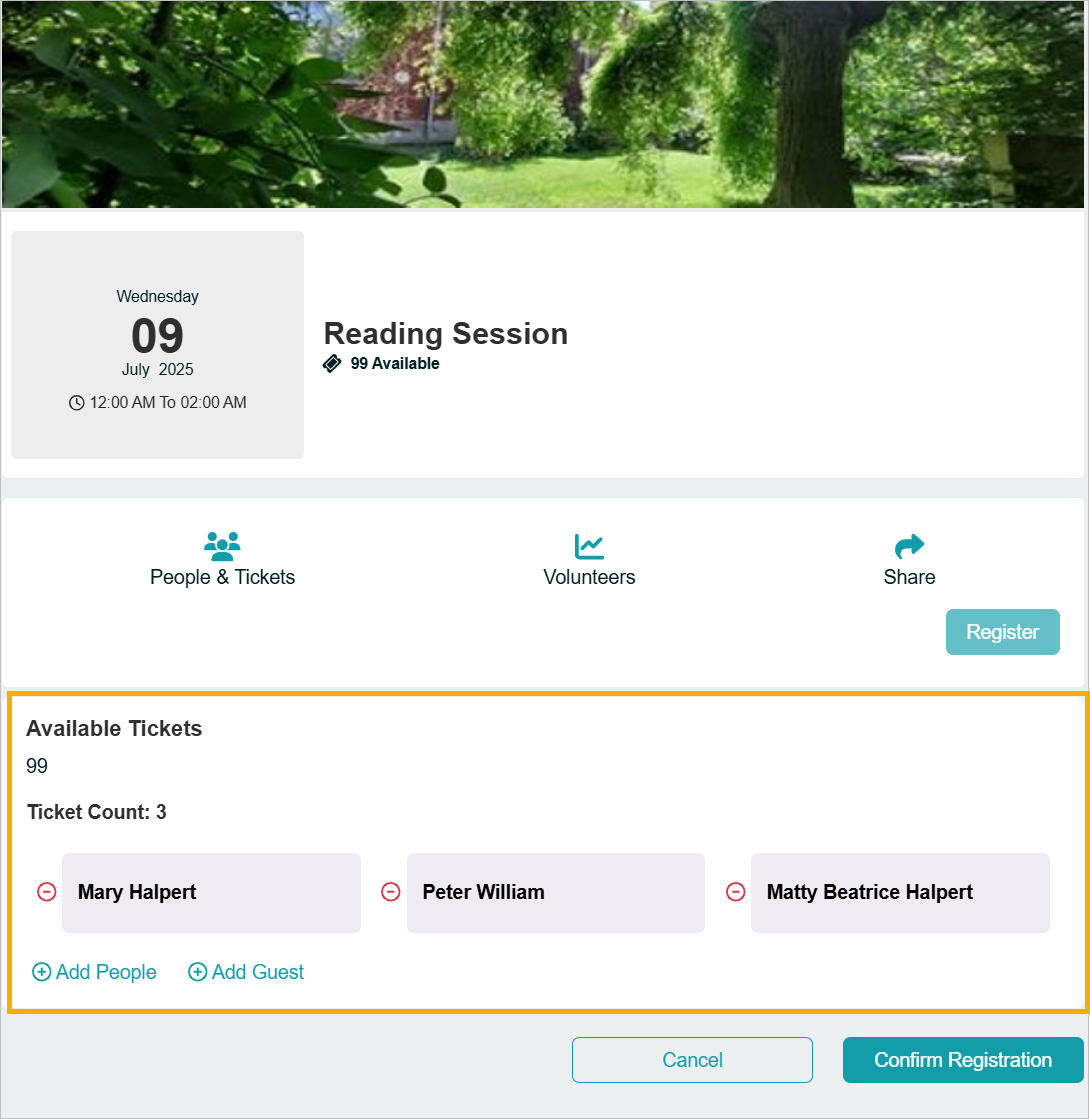Remove Matty Beatrice Halpert minus icon

pyautogui.click(x=735, y=892)
